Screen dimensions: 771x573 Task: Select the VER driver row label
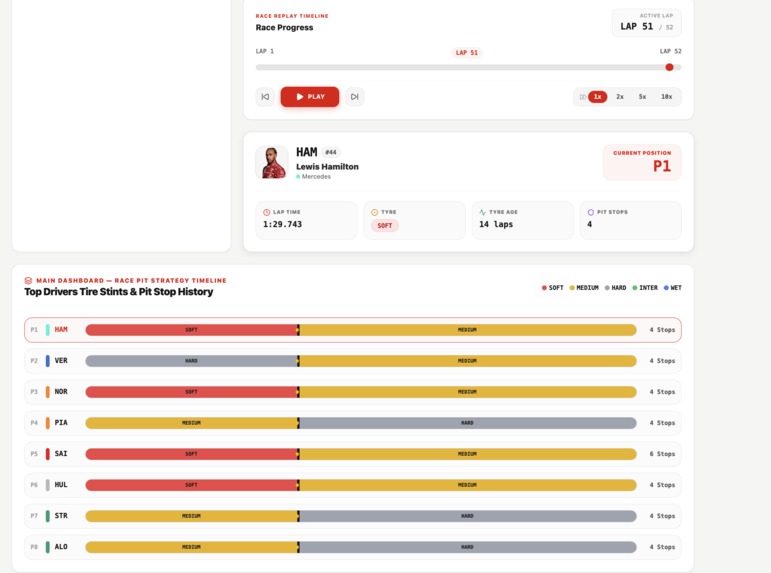pos(61,361)
